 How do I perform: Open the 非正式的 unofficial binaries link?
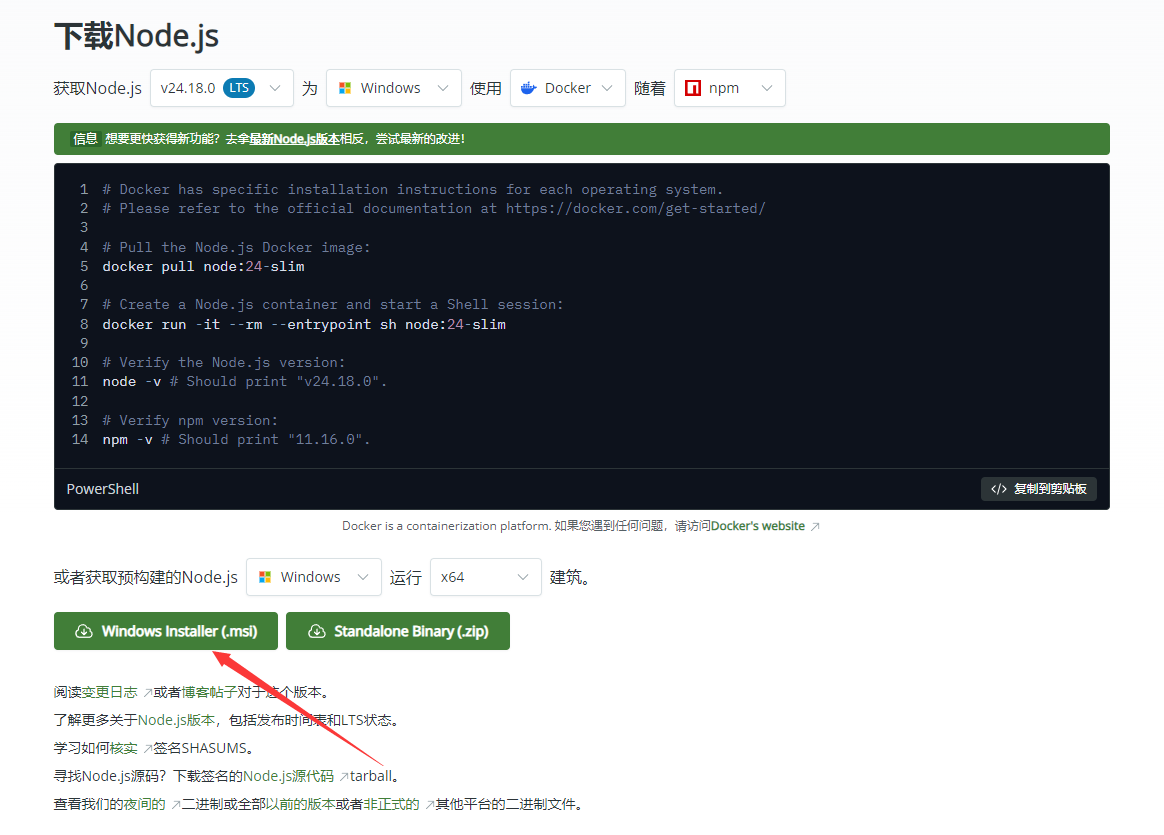[392, 805]
